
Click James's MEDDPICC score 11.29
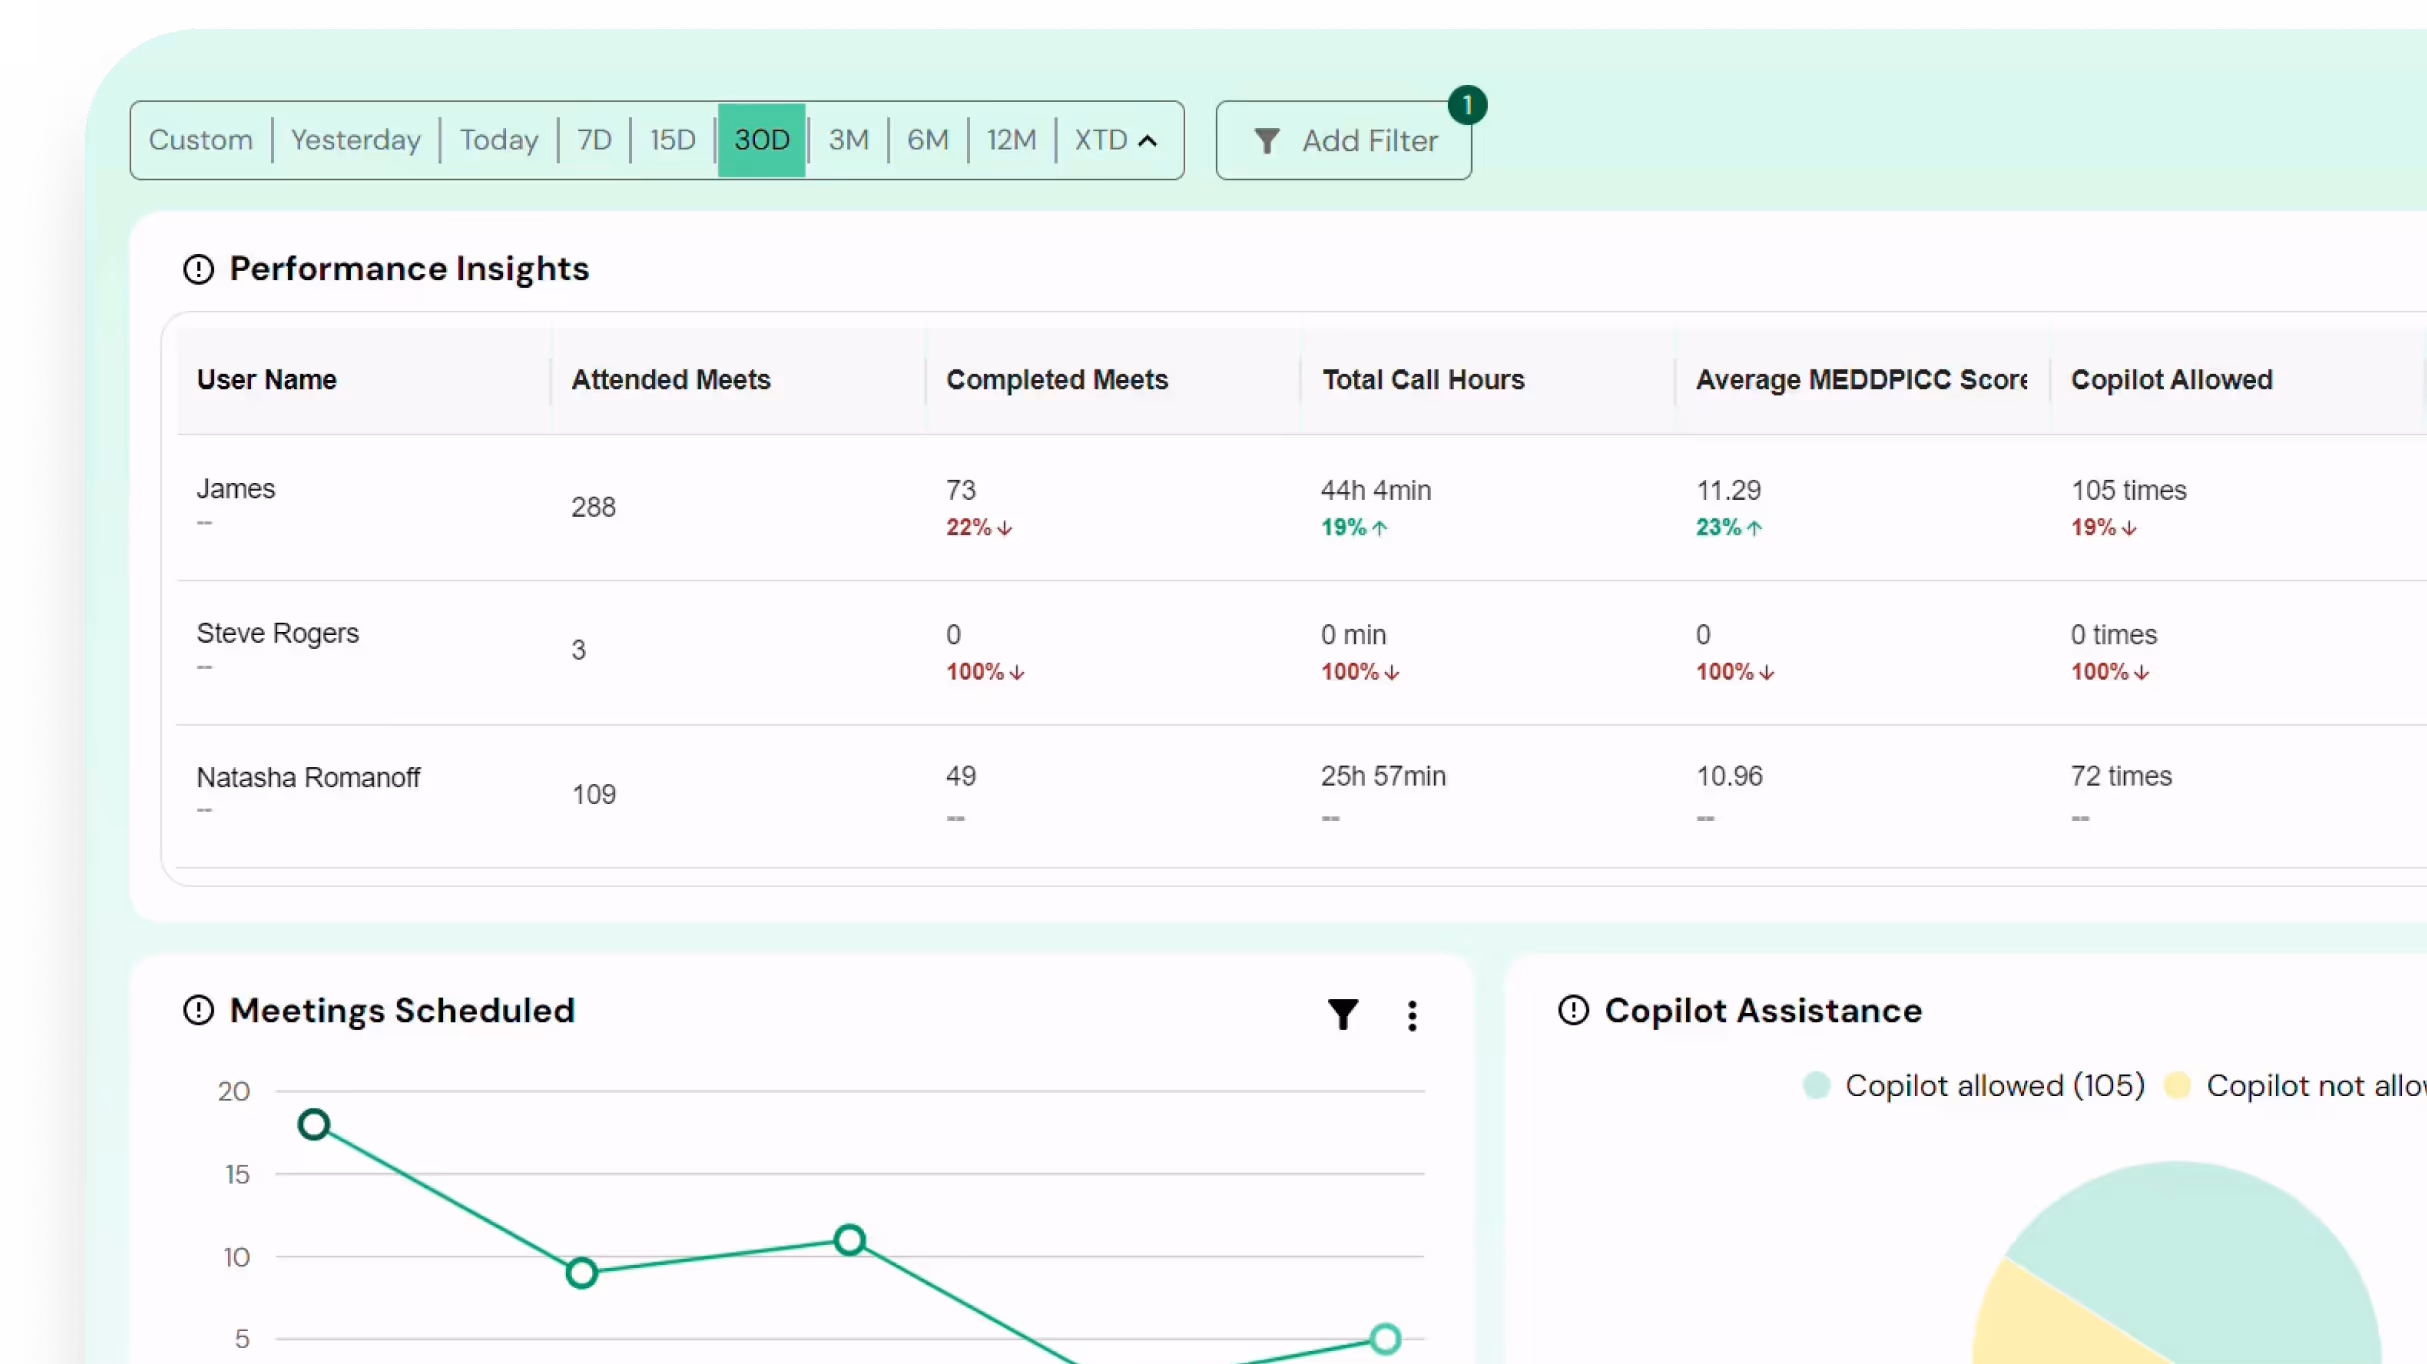pos(1728,490)
